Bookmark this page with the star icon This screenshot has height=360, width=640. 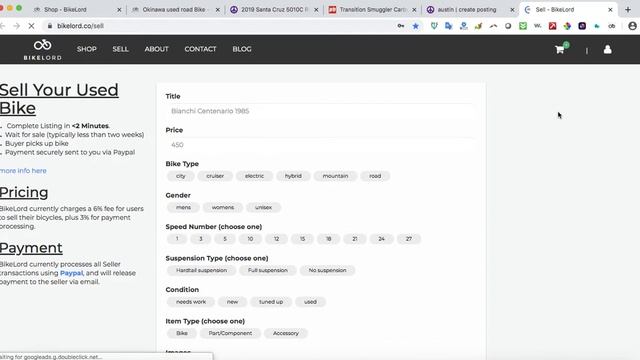(416, 26)
